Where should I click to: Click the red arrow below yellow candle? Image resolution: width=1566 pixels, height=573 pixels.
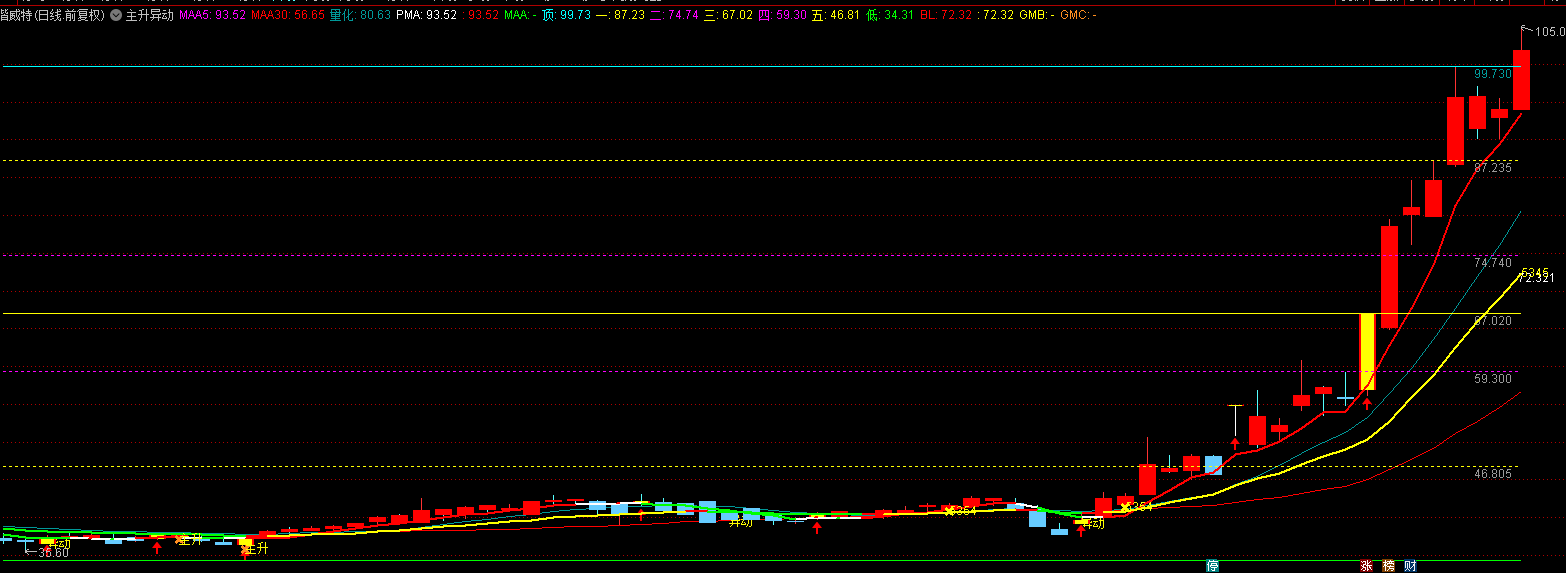click(x=1367, y=404)
